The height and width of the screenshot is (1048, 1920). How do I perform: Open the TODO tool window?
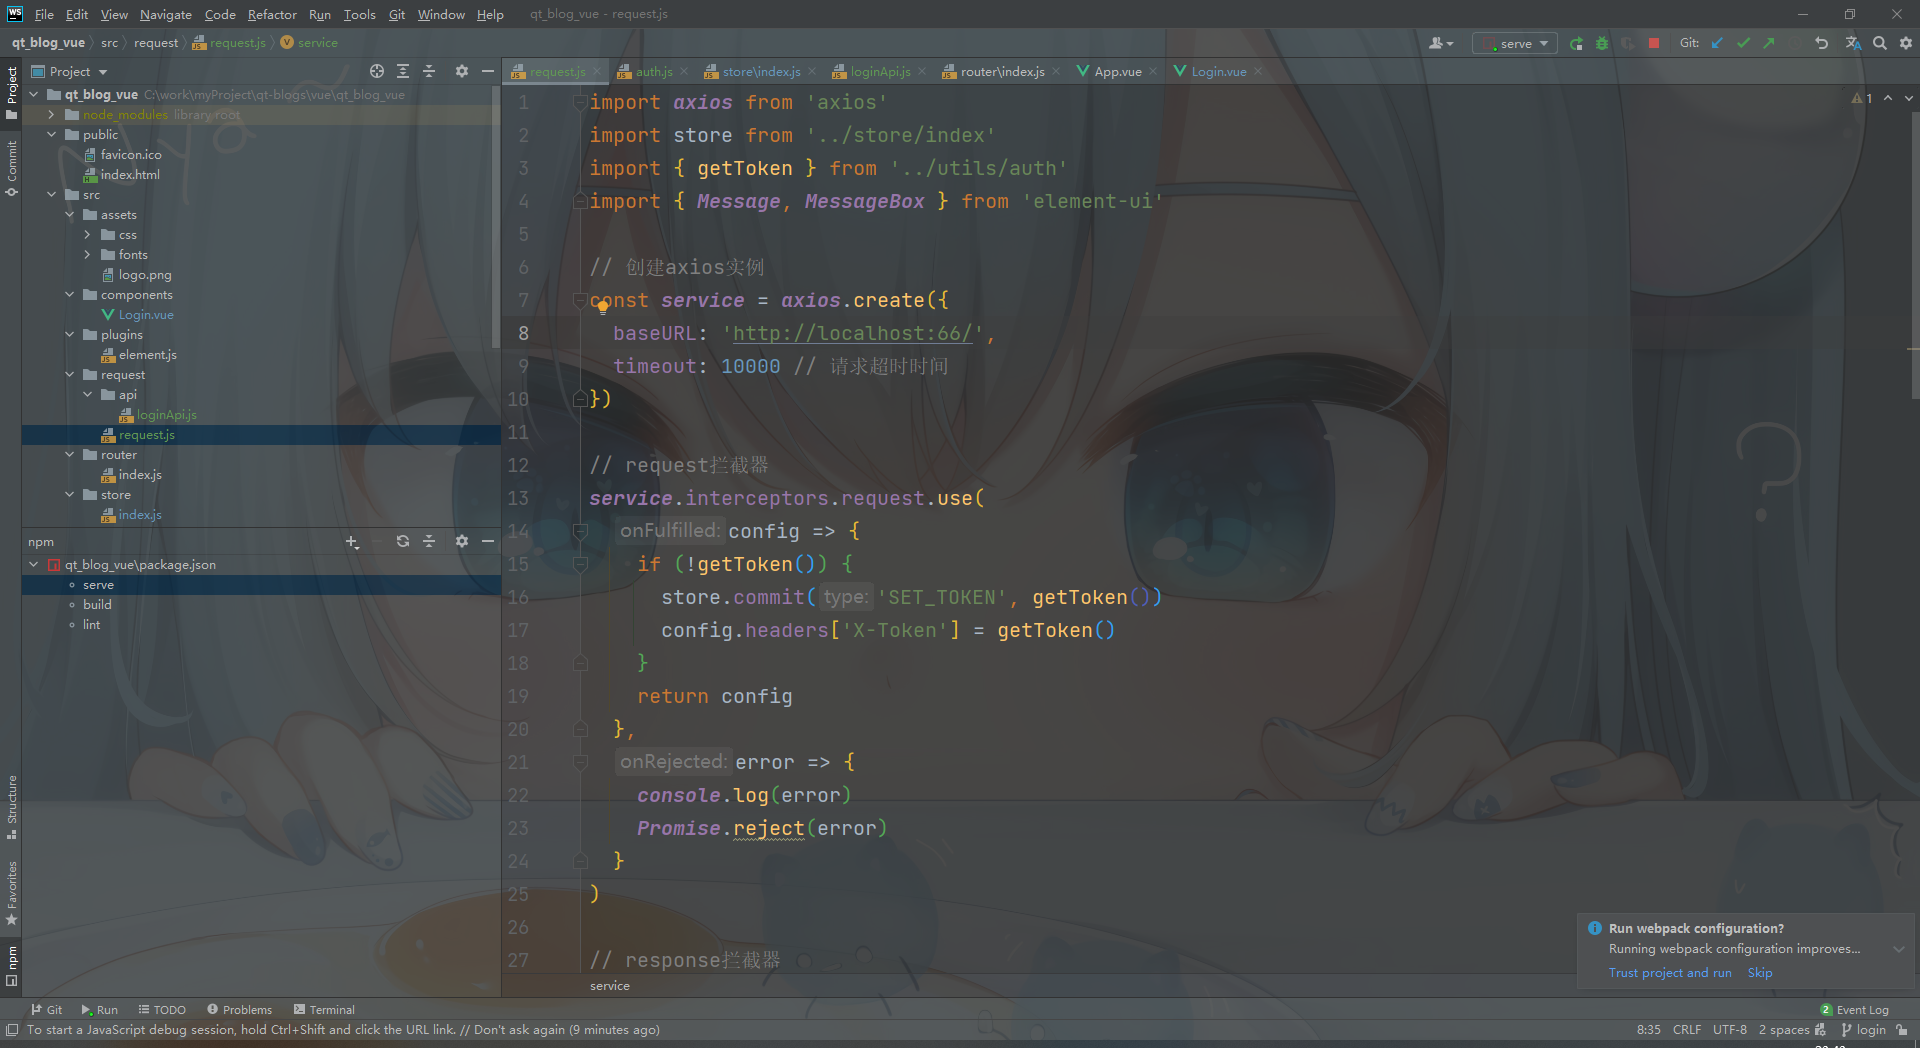(162, 1010)
